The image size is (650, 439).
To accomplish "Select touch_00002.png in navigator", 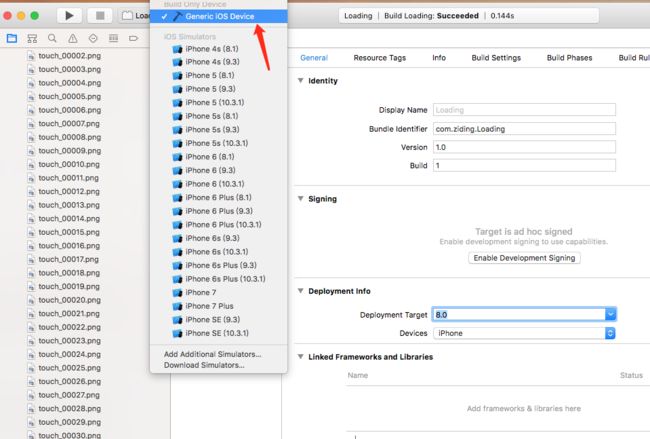I will click(x=70, y=56).
